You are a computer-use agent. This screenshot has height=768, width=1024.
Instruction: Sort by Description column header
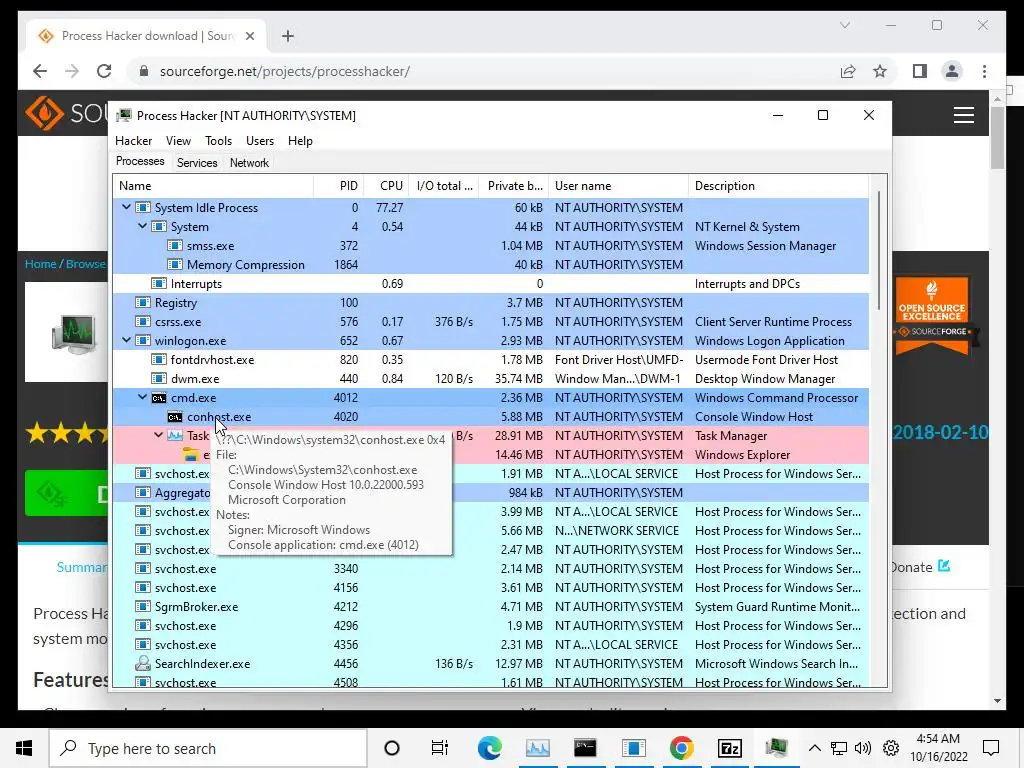coord(778,185)
